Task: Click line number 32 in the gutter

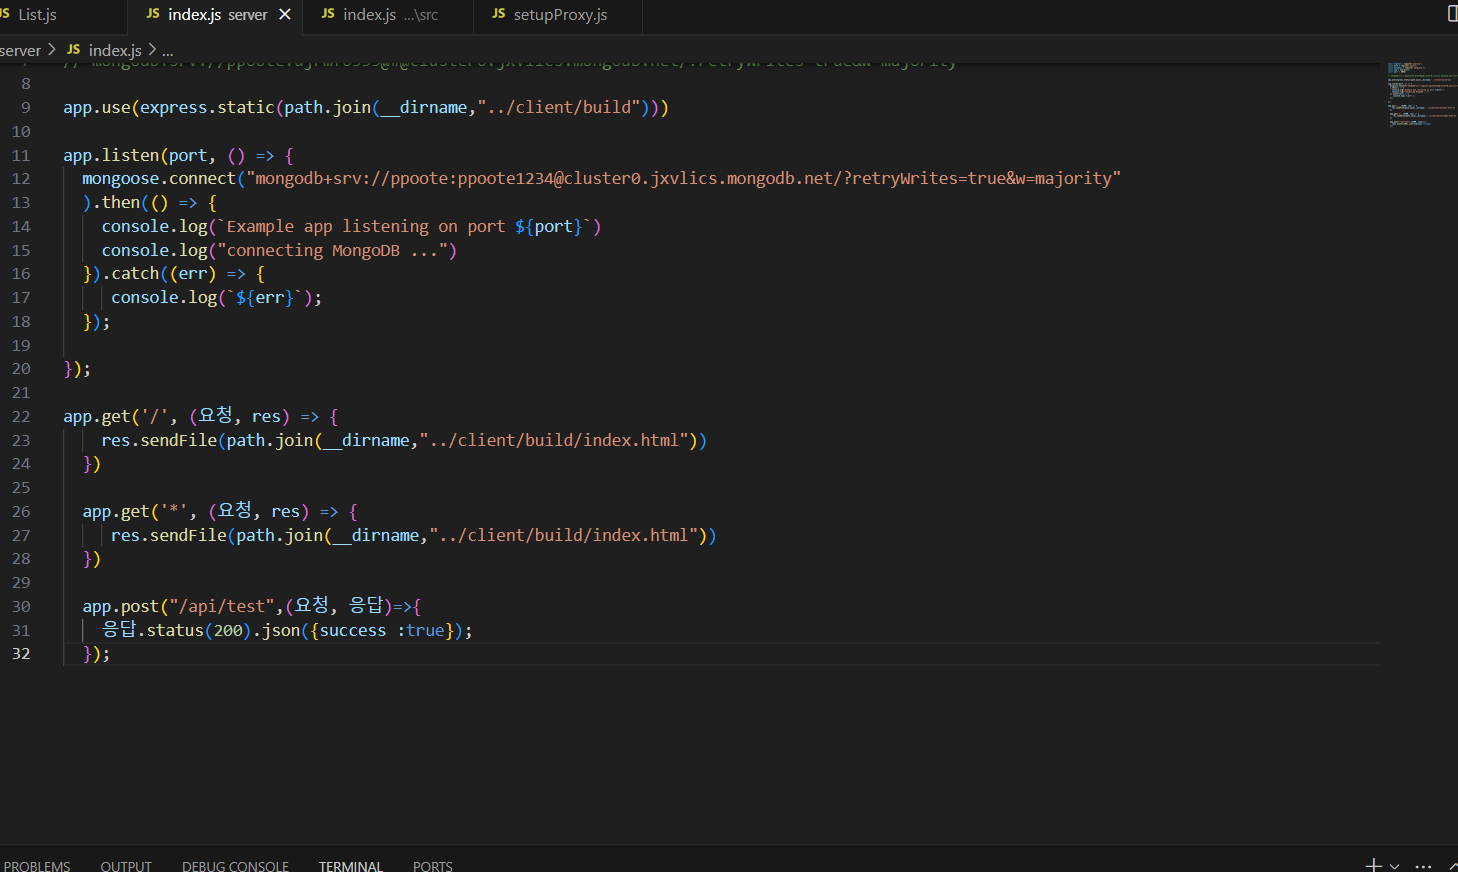Action: click(21, 653)
